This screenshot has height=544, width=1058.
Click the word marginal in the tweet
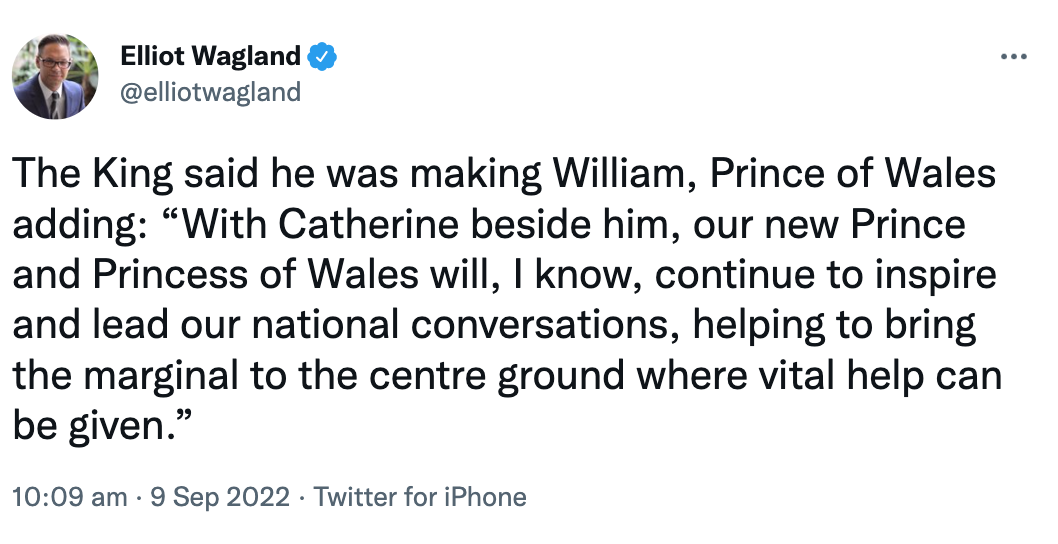tap(163, 376)
